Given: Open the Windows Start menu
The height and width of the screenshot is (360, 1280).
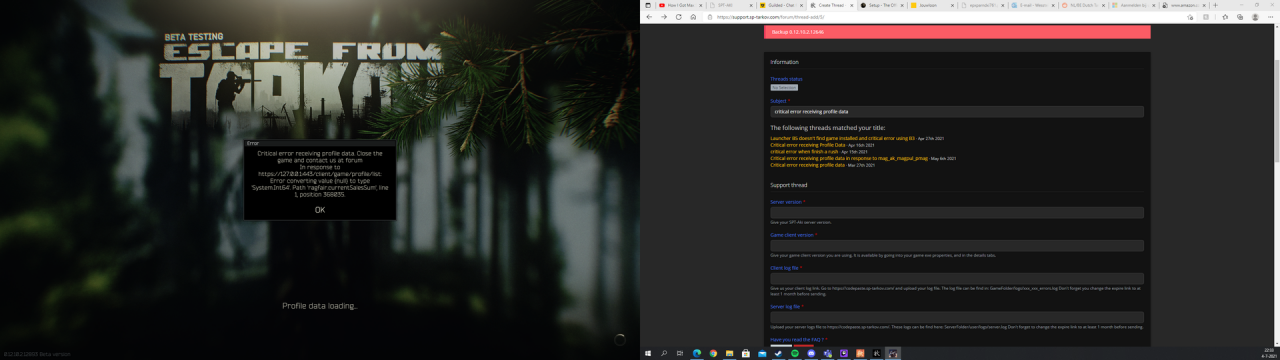Looking at the screenshot, I should click(648, 353).
